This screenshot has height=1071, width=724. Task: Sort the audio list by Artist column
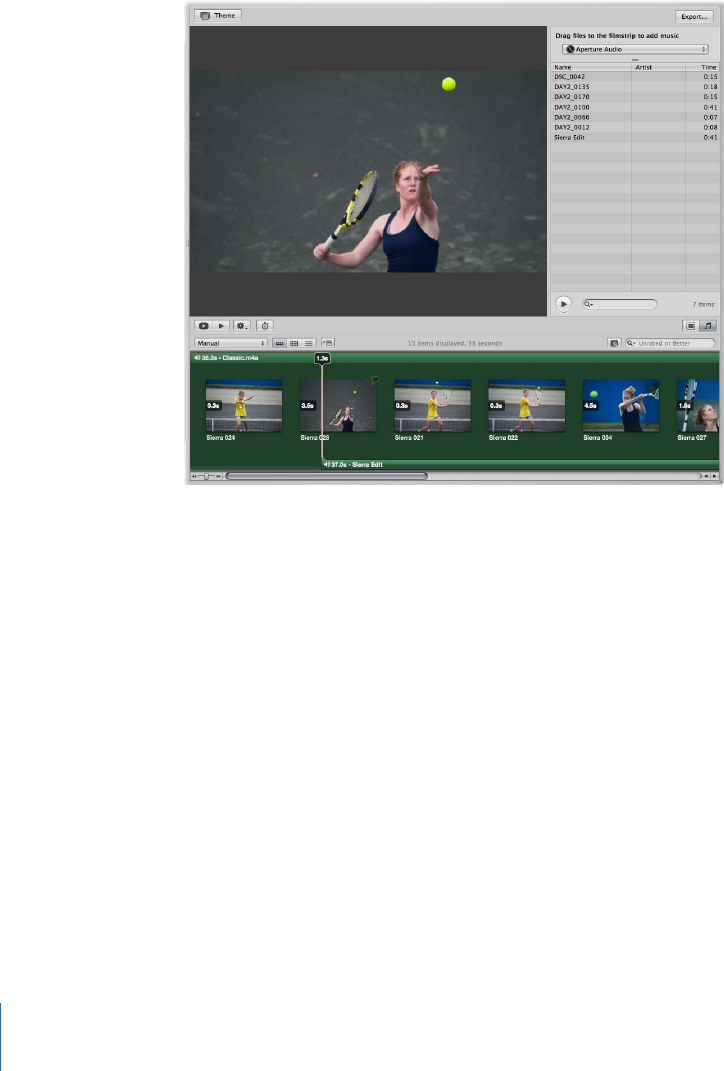[x=658, y=67]
